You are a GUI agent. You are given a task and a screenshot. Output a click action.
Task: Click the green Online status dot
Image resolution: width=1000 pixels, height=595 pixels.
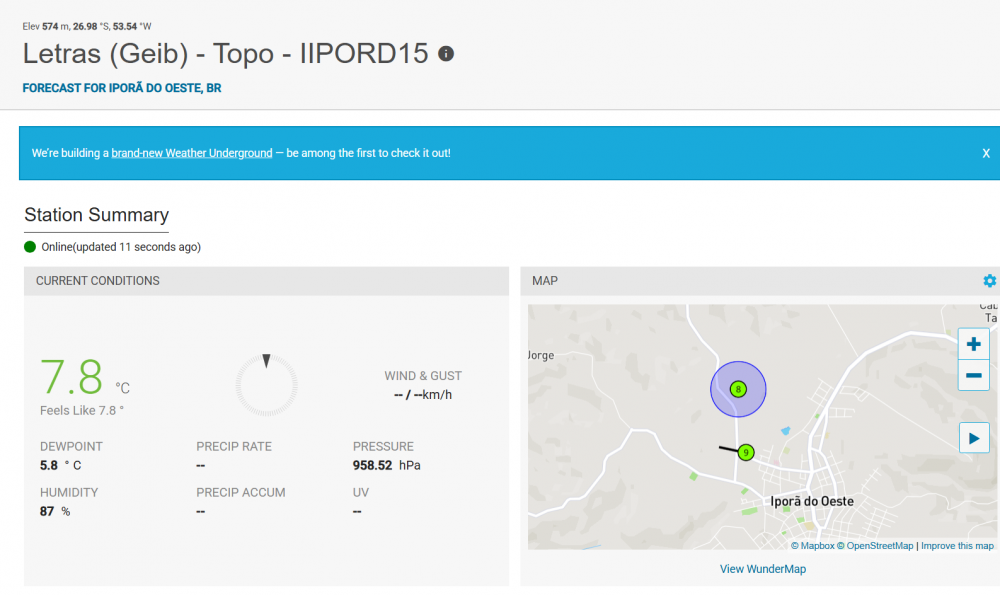(x=30, y=247)
